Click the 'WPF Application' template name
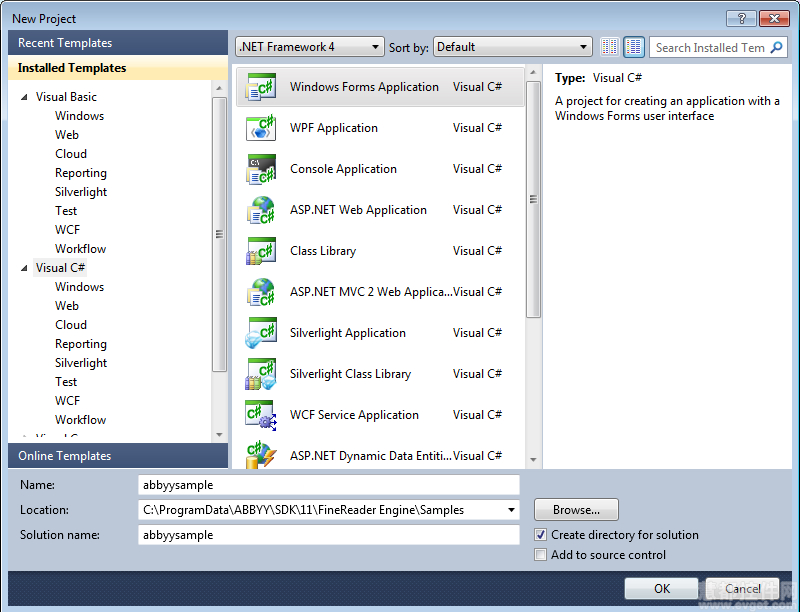800x612 pixels. [334, 128]
